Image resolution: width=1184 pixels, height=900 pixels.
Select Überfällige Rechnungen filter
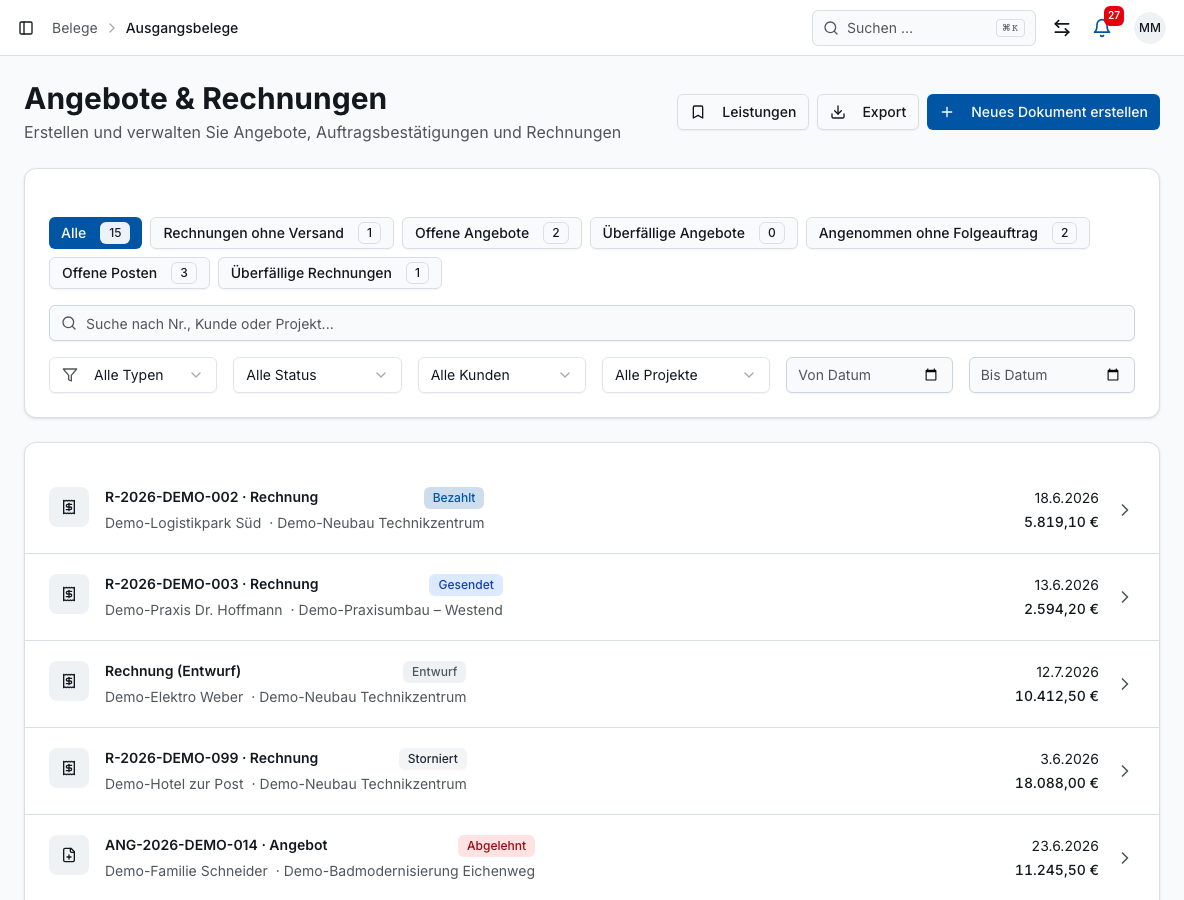click(330, 273)
